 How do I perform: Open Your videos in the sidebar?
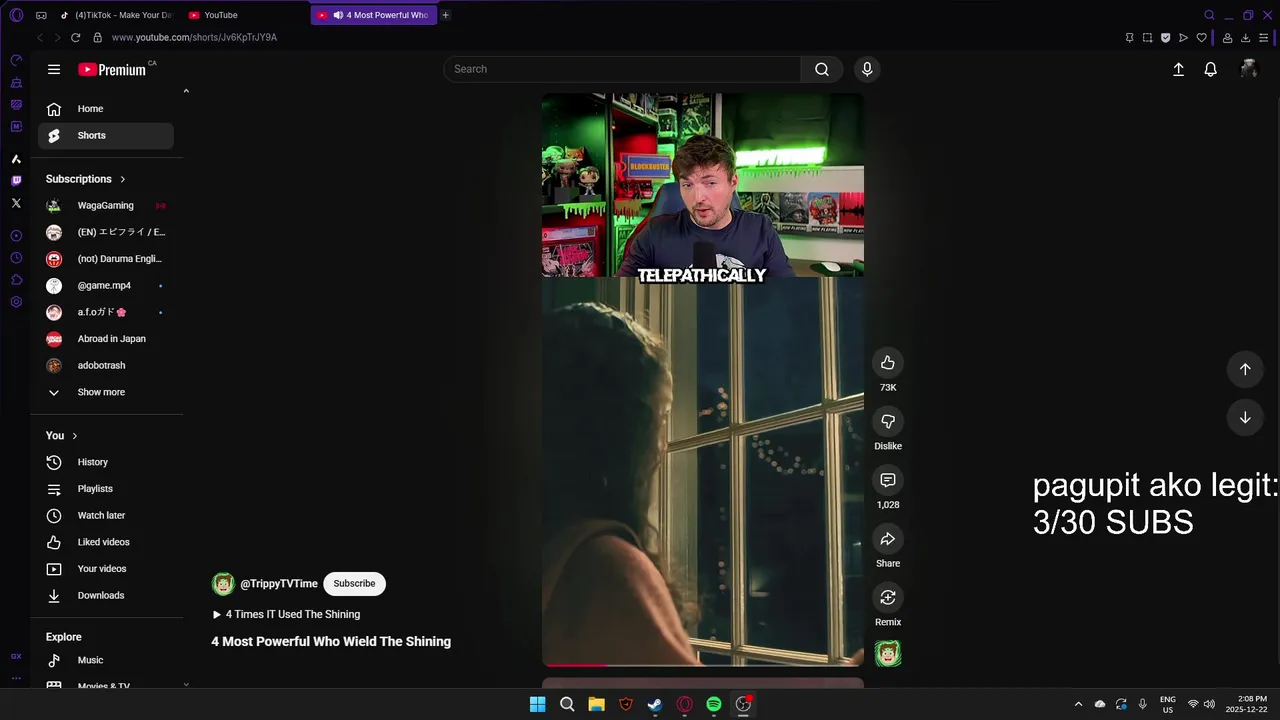[x=106, y=569]
